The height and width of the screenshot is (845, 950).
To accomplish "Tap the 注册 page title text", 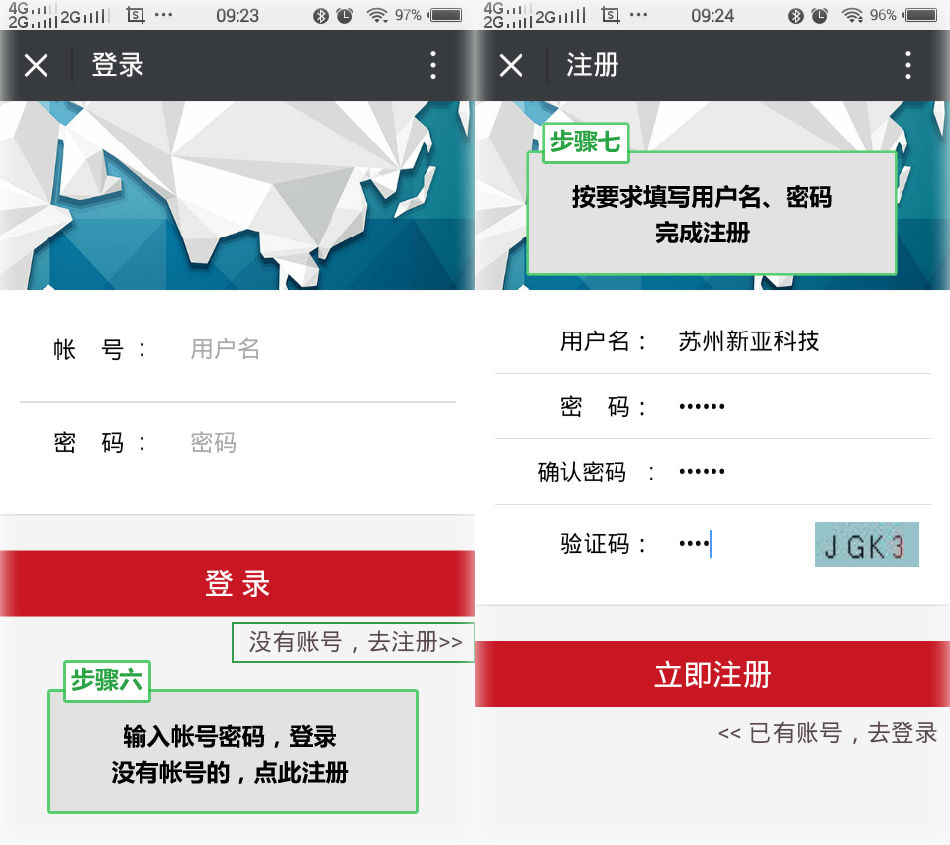I will [x=592, y=65].
